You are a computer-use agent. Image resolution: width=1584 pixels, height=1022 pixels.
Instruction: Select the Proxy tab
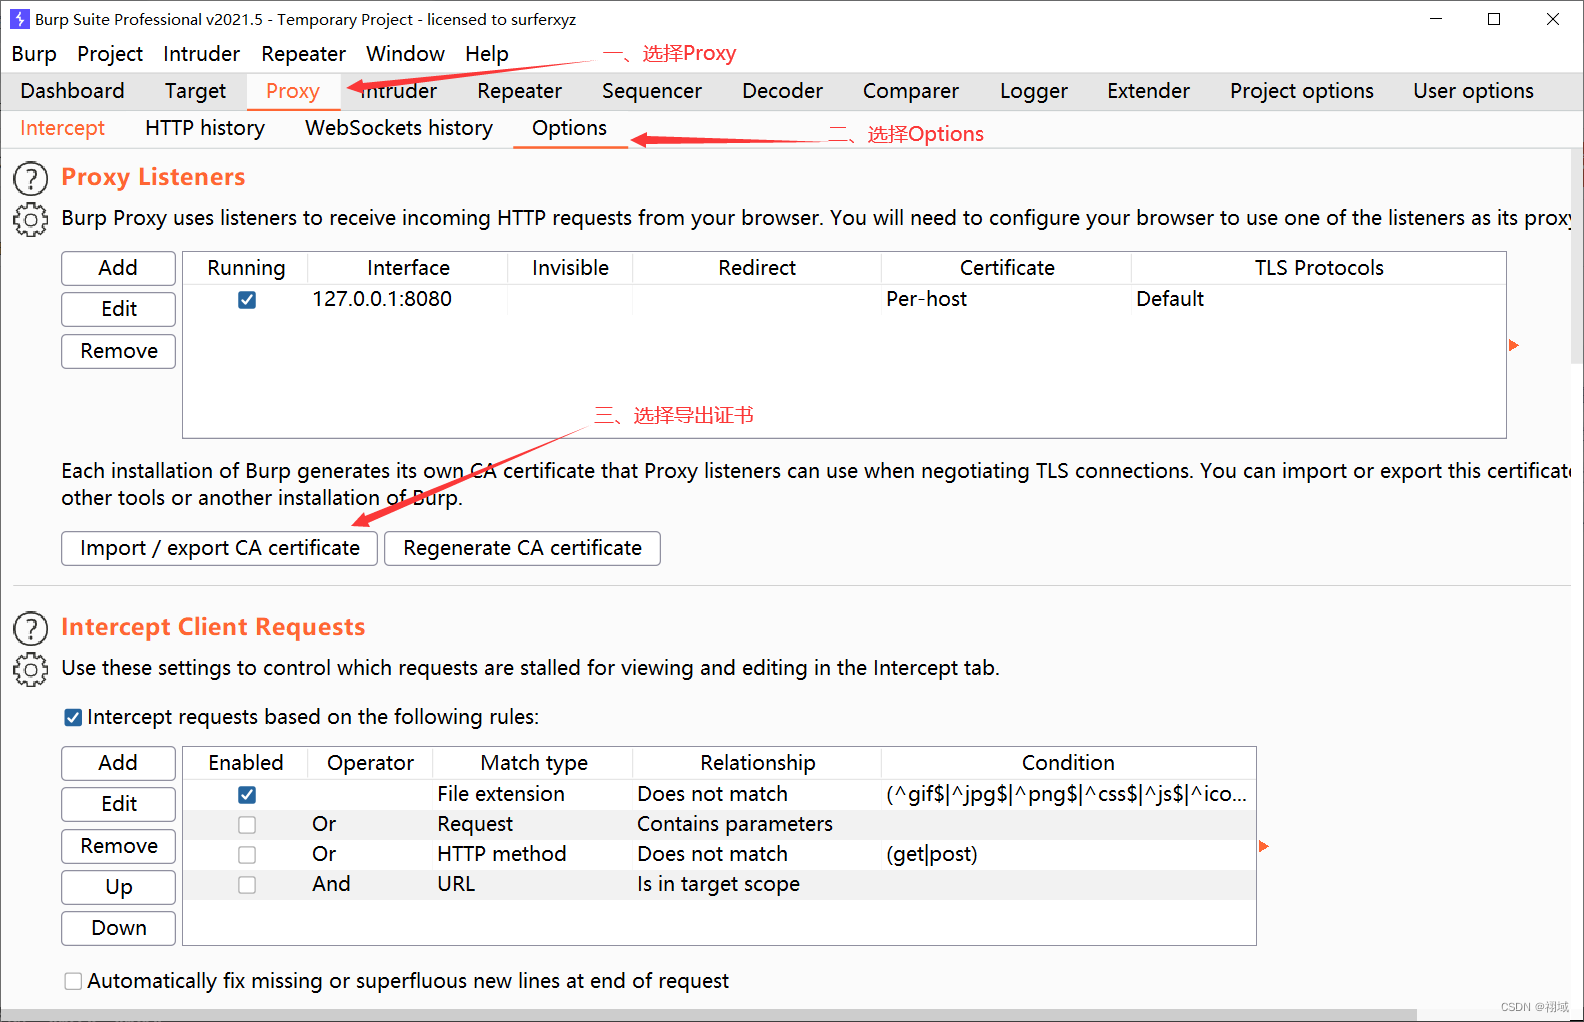coord(293,91)
